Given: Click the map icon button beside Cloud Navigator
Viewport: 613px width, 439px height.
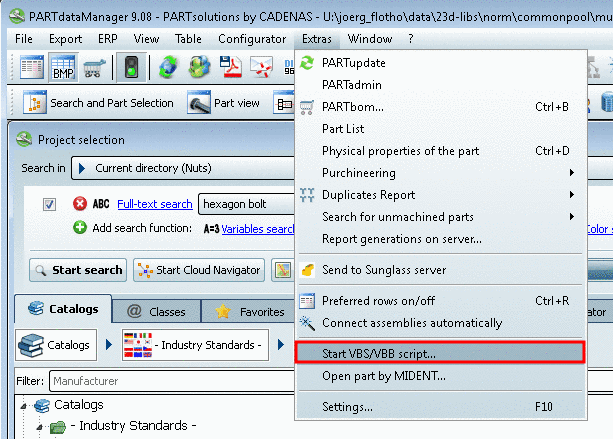Looking at the screenshot, I should 283,270.
